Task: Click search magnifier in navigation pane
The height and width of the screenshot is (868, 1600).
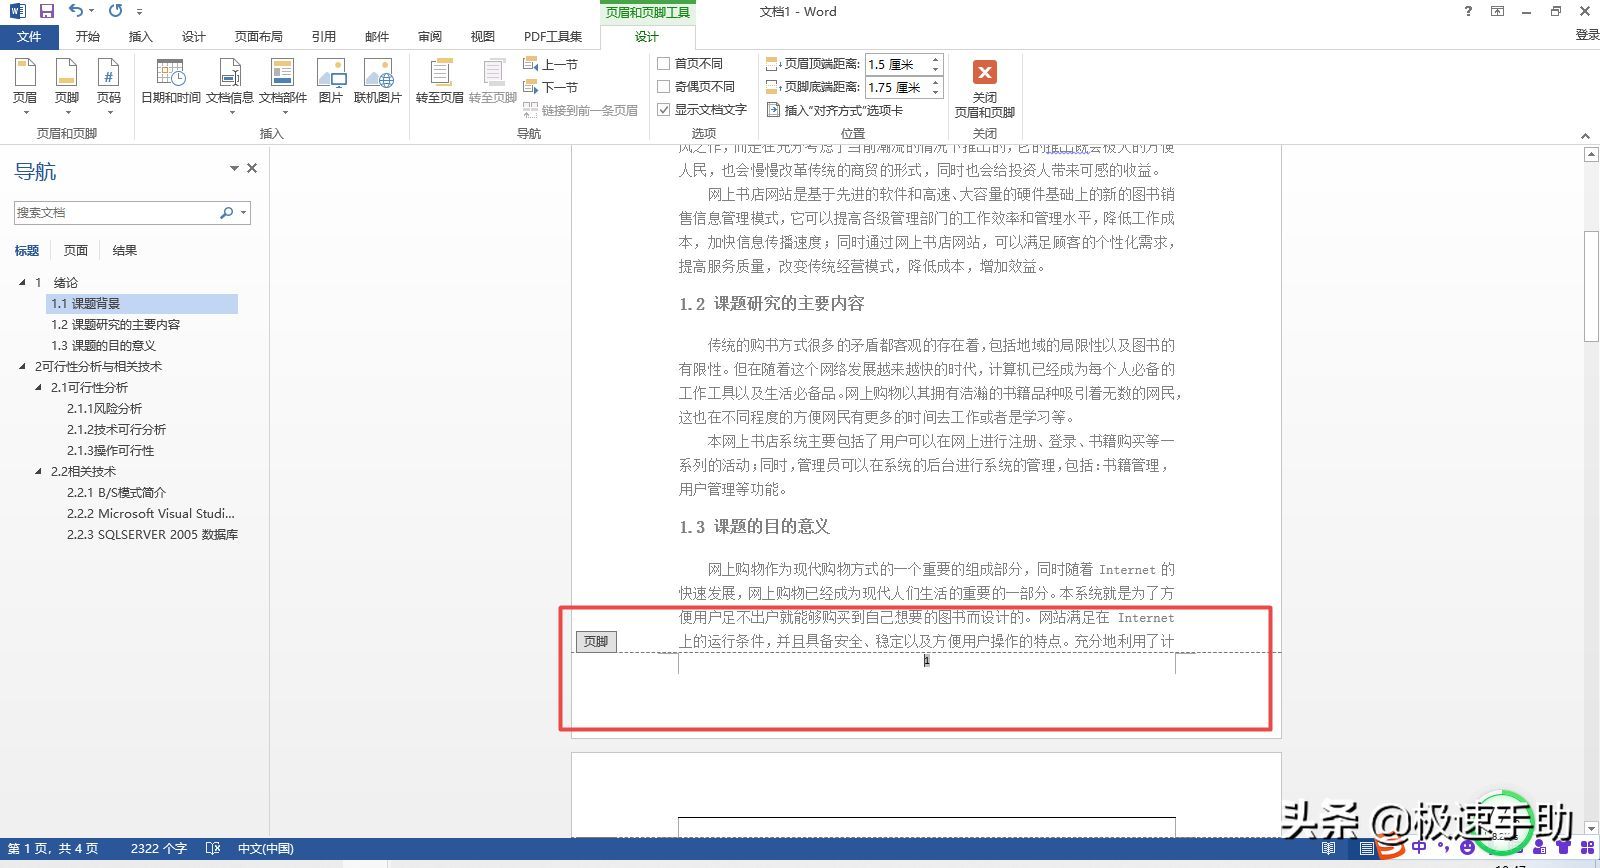Action: [226, 212]
